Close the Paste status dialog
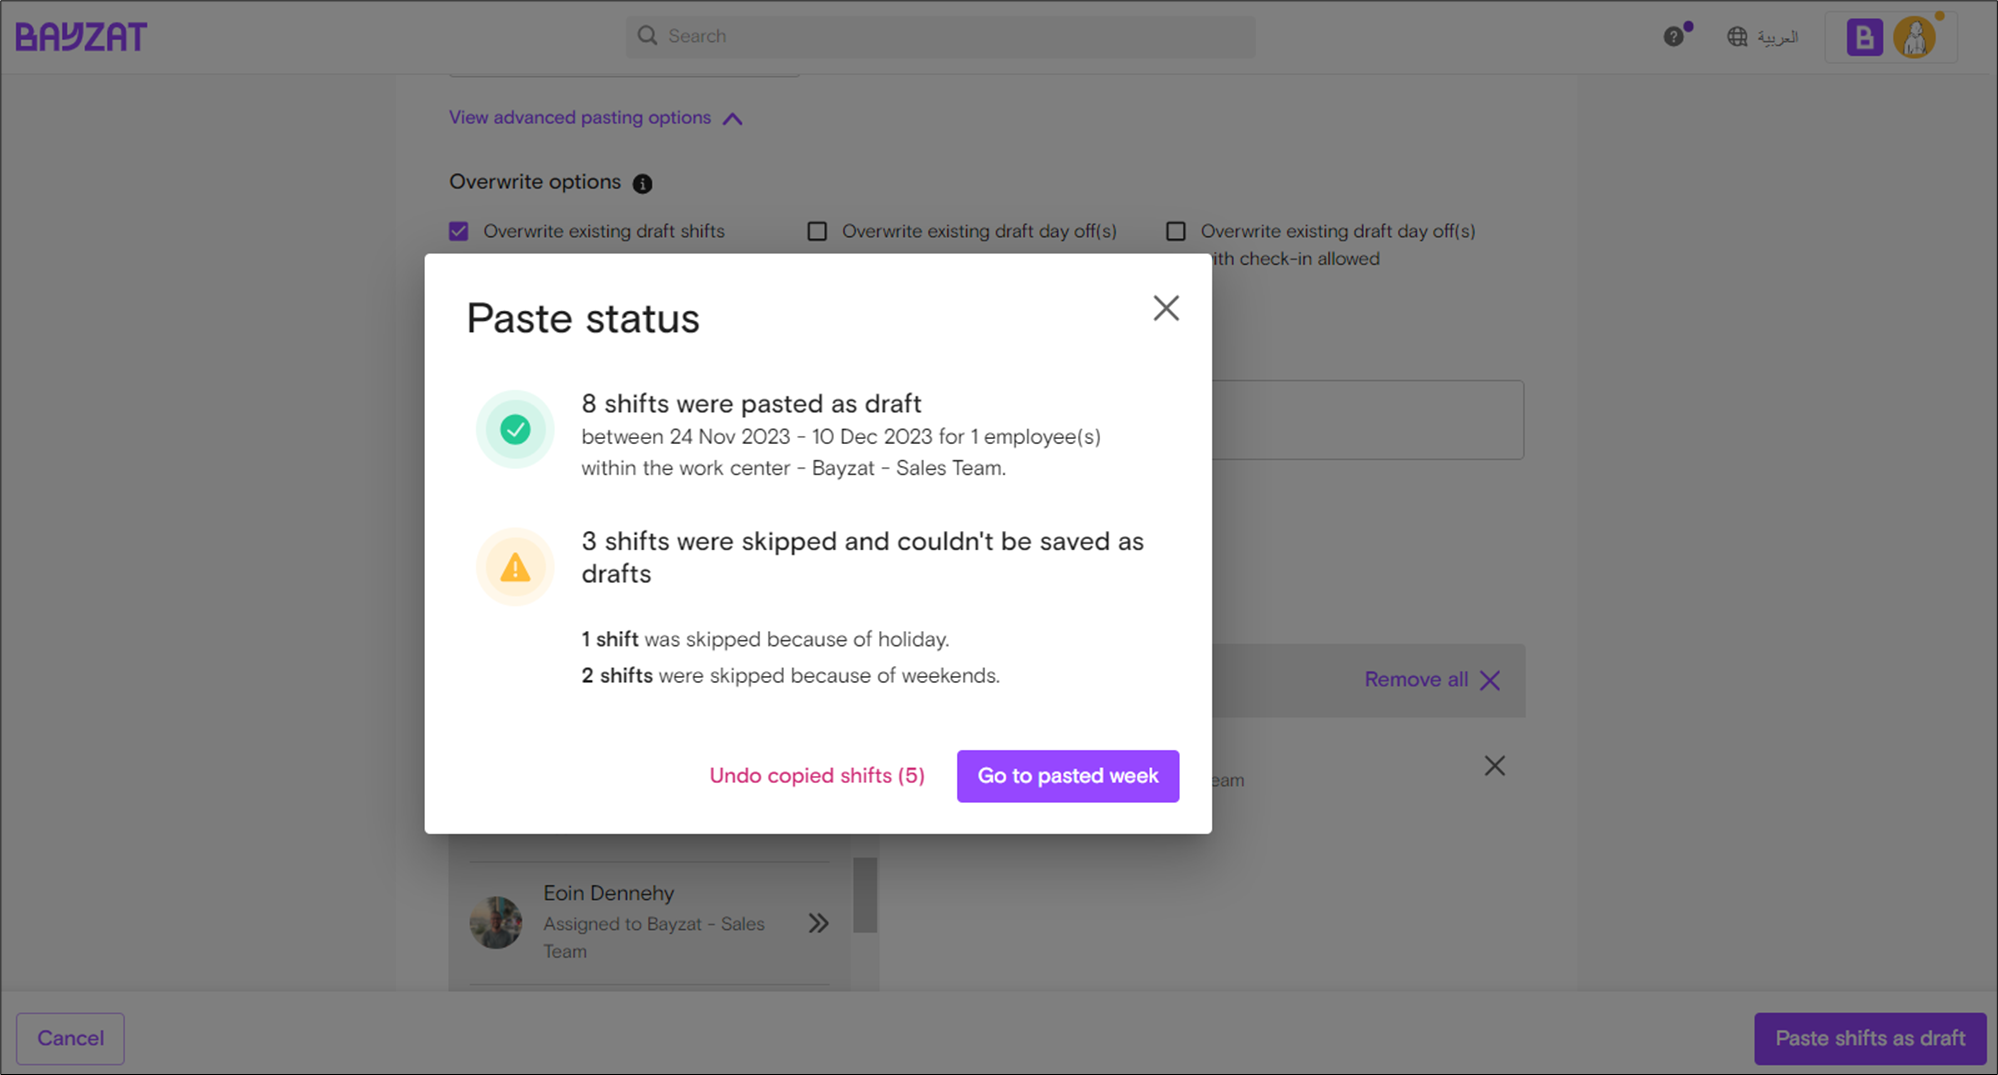1998x1075 pixels. click(1165, 308)
